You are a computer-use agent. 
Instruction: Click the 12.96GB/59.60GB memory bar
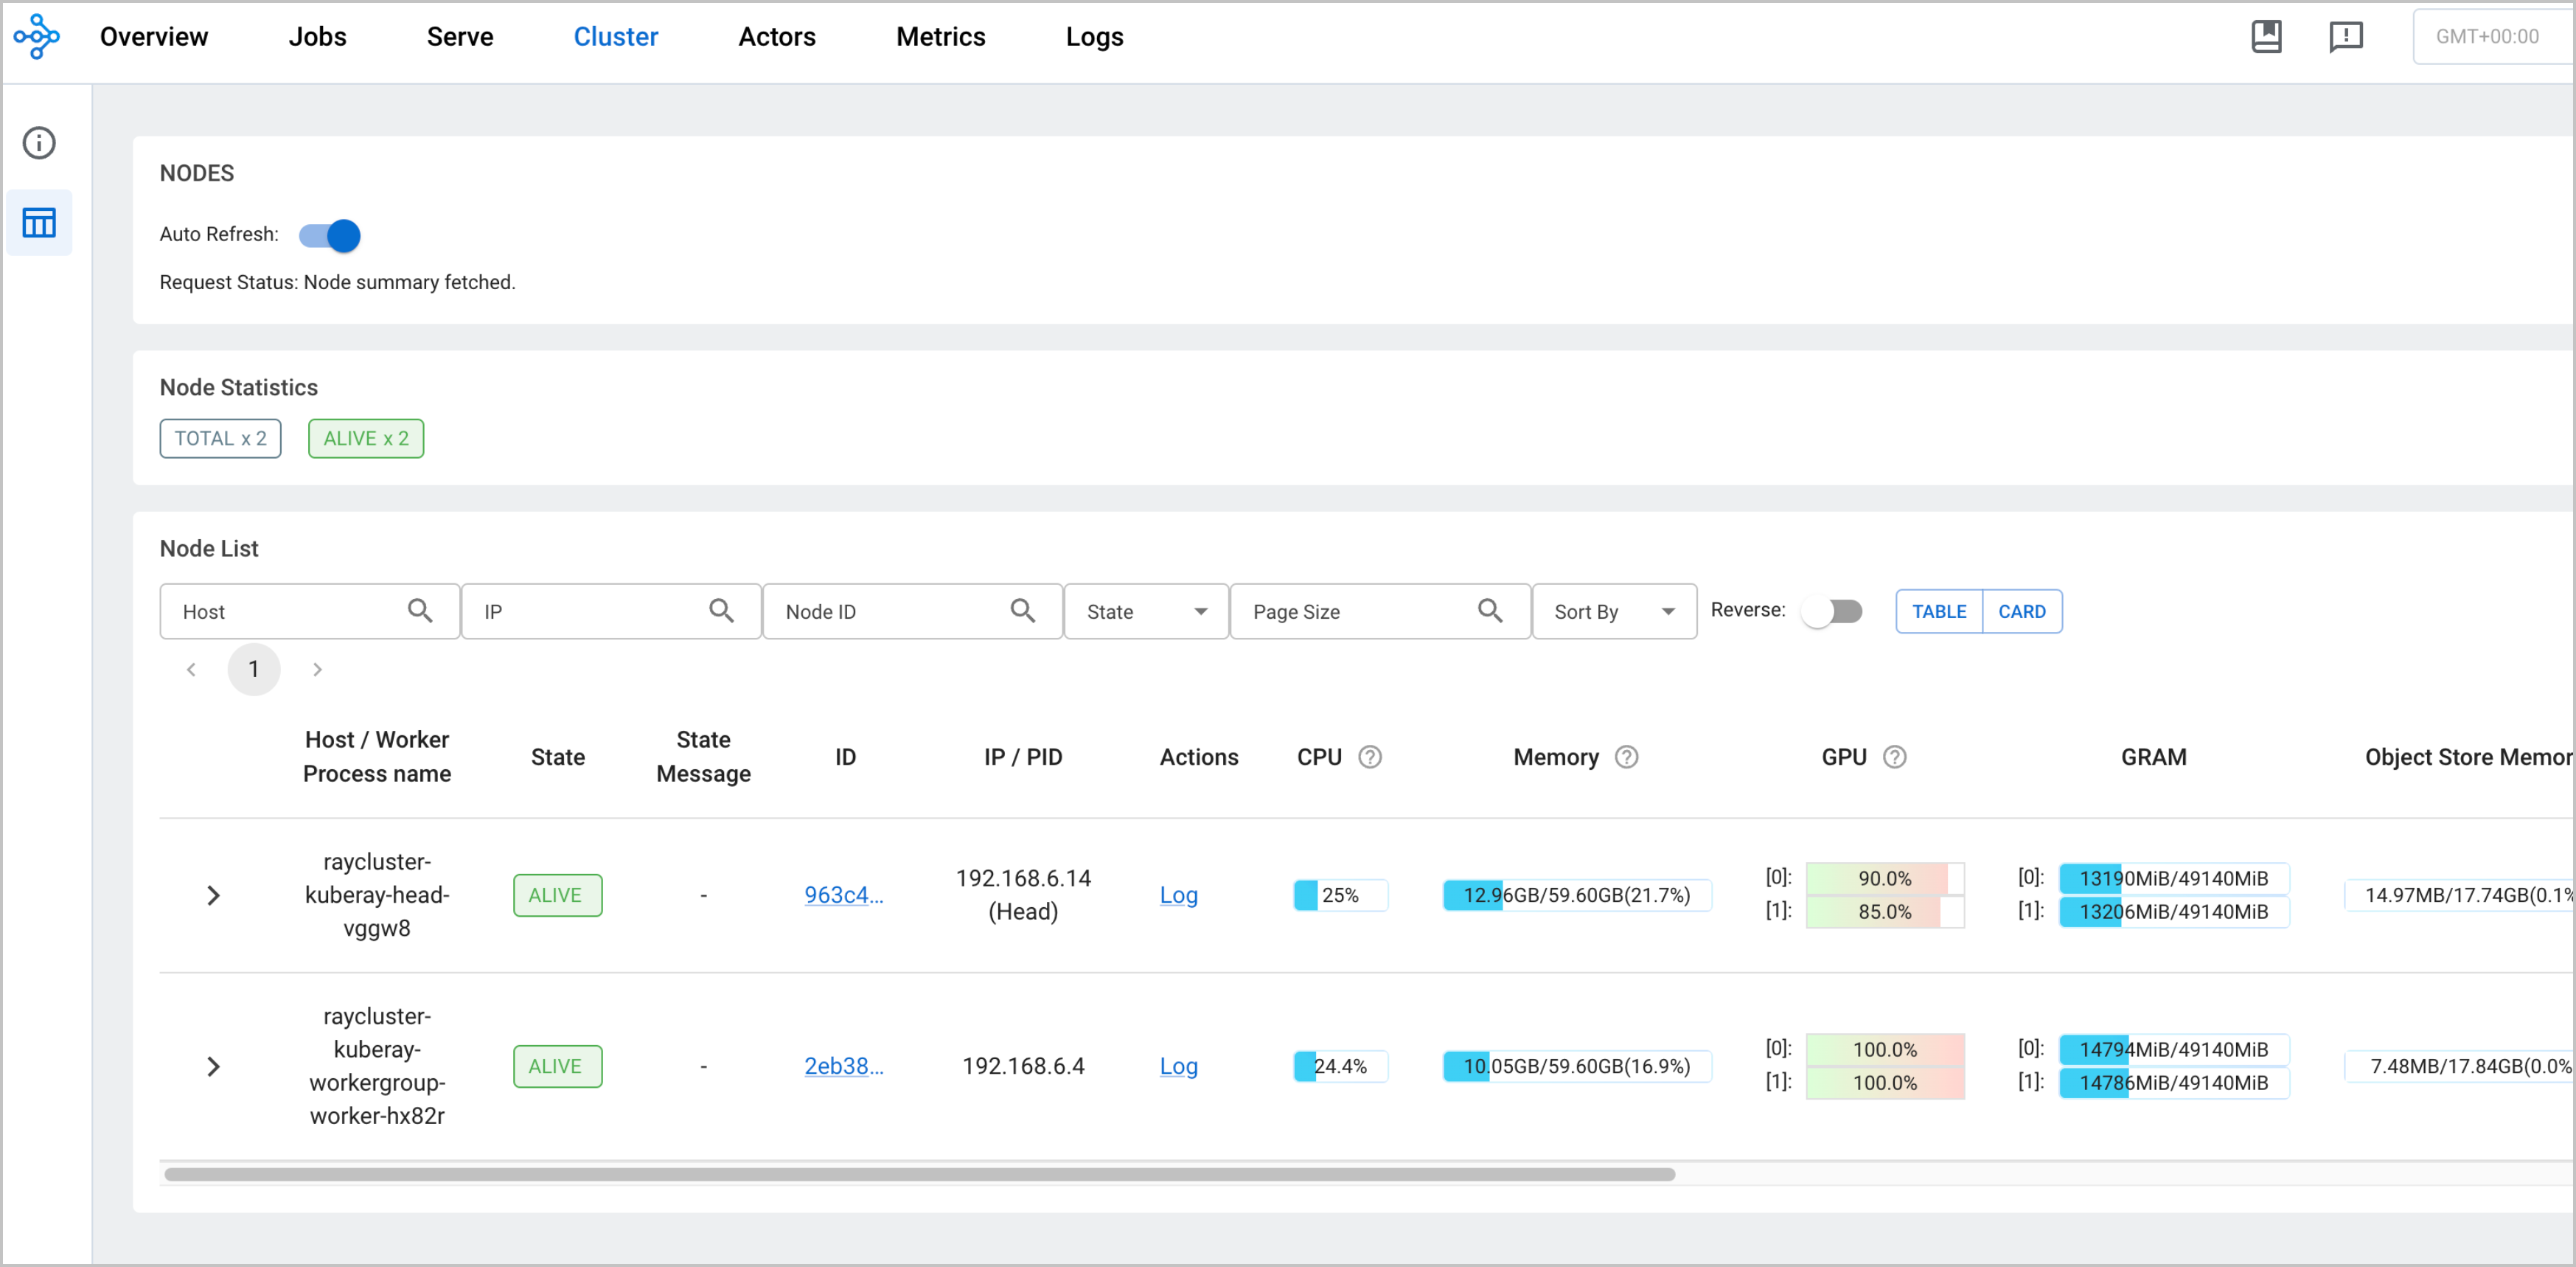click(1577, 895)
